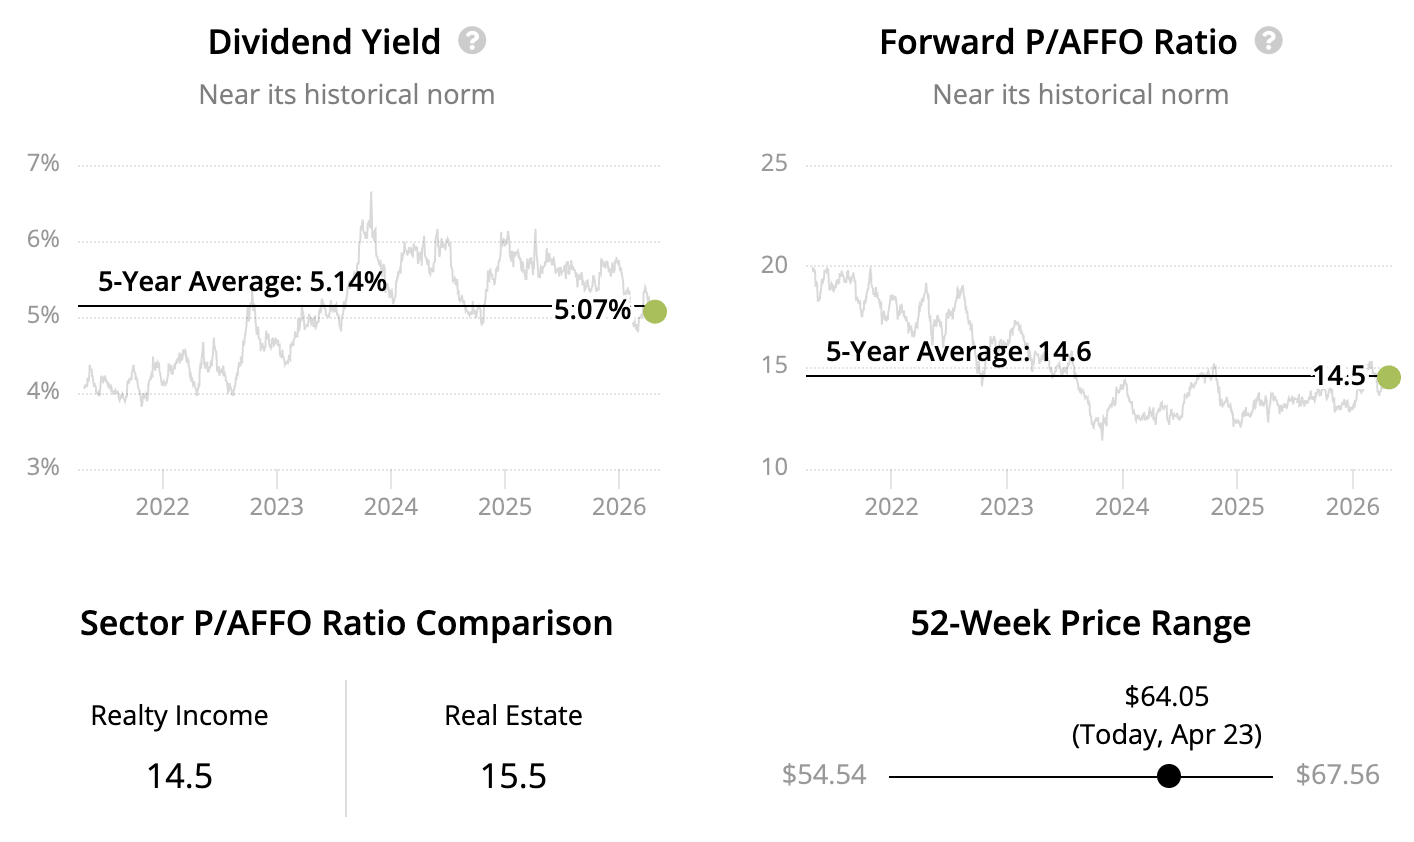Click the Realty Income ratio value 14.5
The image size is (1414, 842).
pos(180,776)
